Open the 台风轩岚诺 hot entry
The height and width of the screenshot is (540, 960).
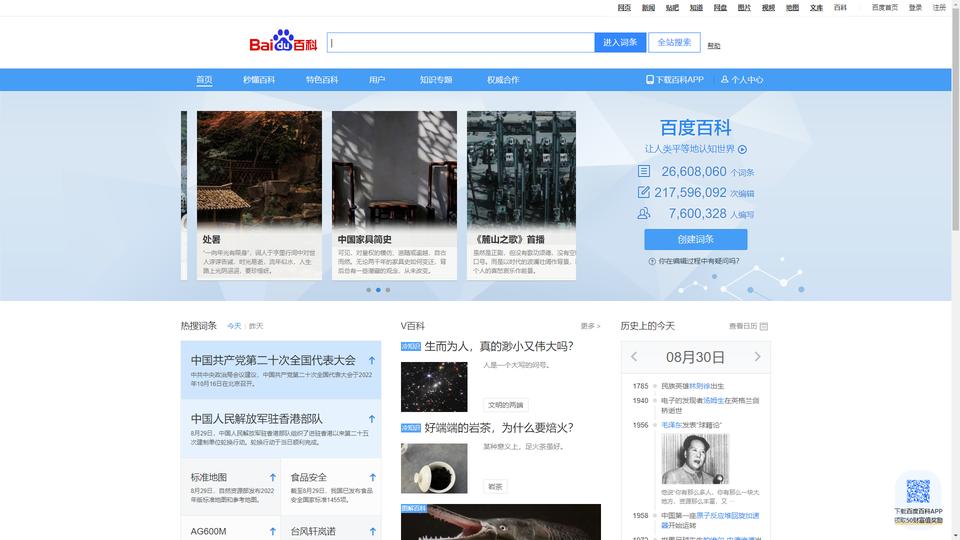click(313, 531)
